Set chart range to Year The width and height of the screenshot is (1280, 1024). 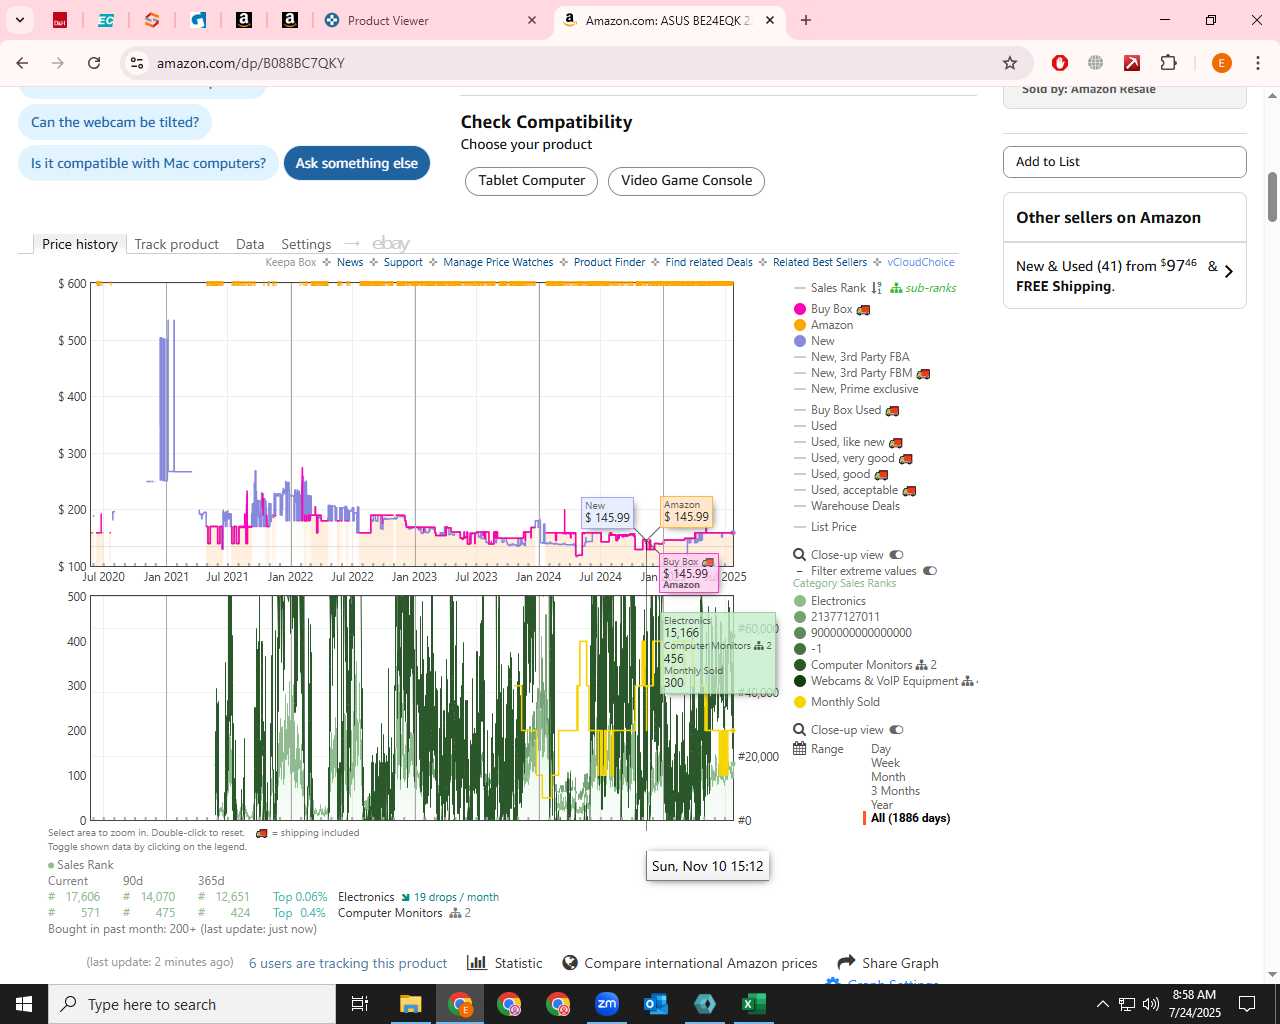[882, 805]
